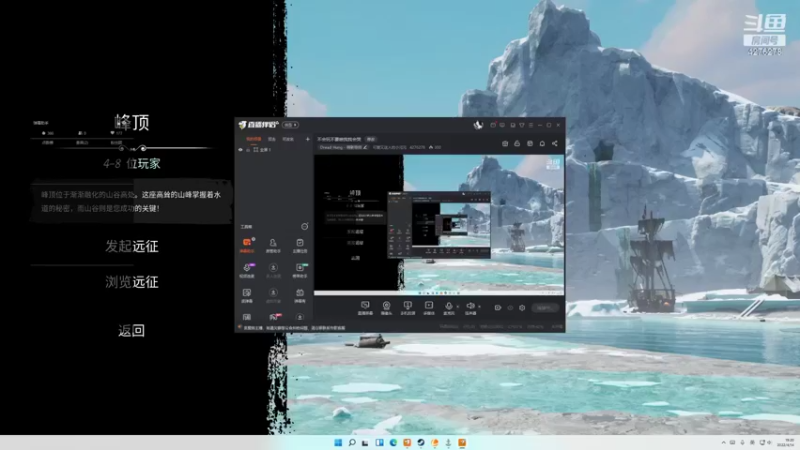
Task: Click the share icon in the header row
Action: [555, 144]
